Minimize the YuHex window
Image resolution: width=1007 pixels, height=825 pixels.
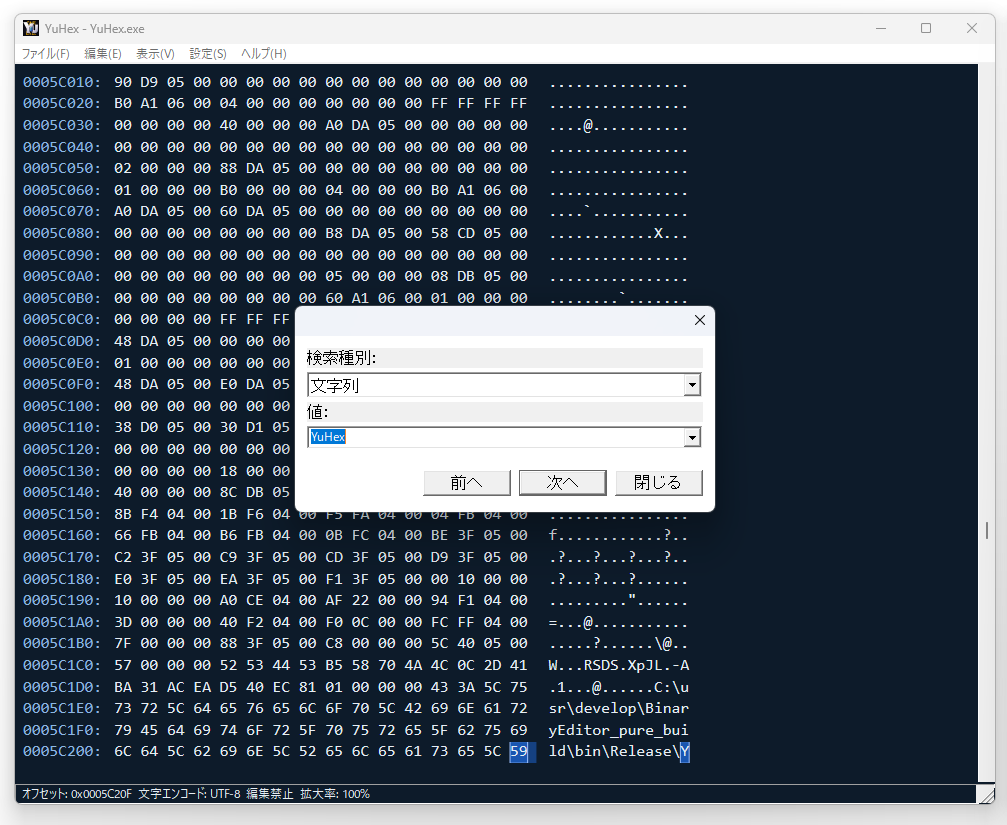tap(881, 28)
